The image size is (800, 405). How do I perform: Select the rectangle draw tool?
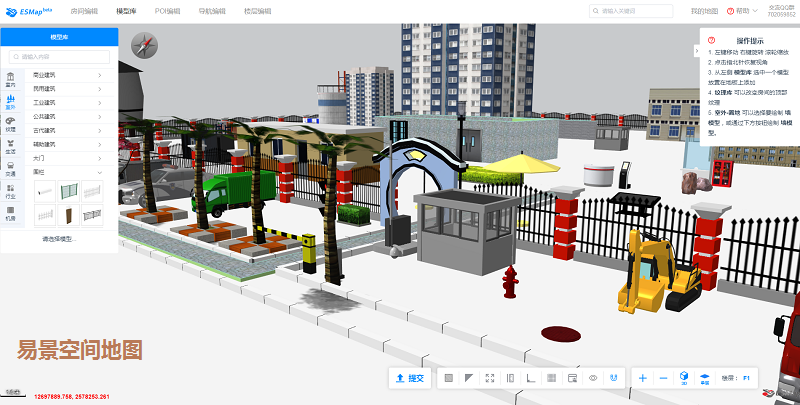click(x=449, y=378)
